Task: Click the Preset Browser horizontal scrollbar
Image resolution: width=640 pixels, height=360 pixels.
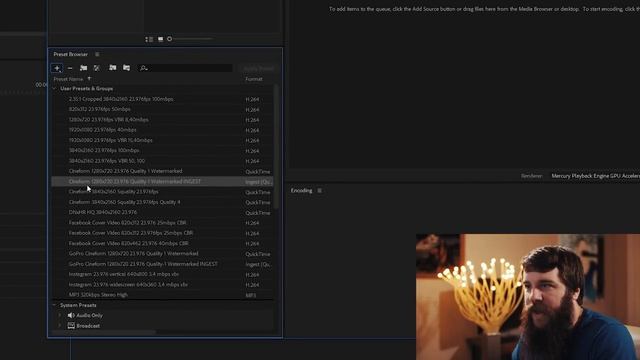Action: (104, 332)
